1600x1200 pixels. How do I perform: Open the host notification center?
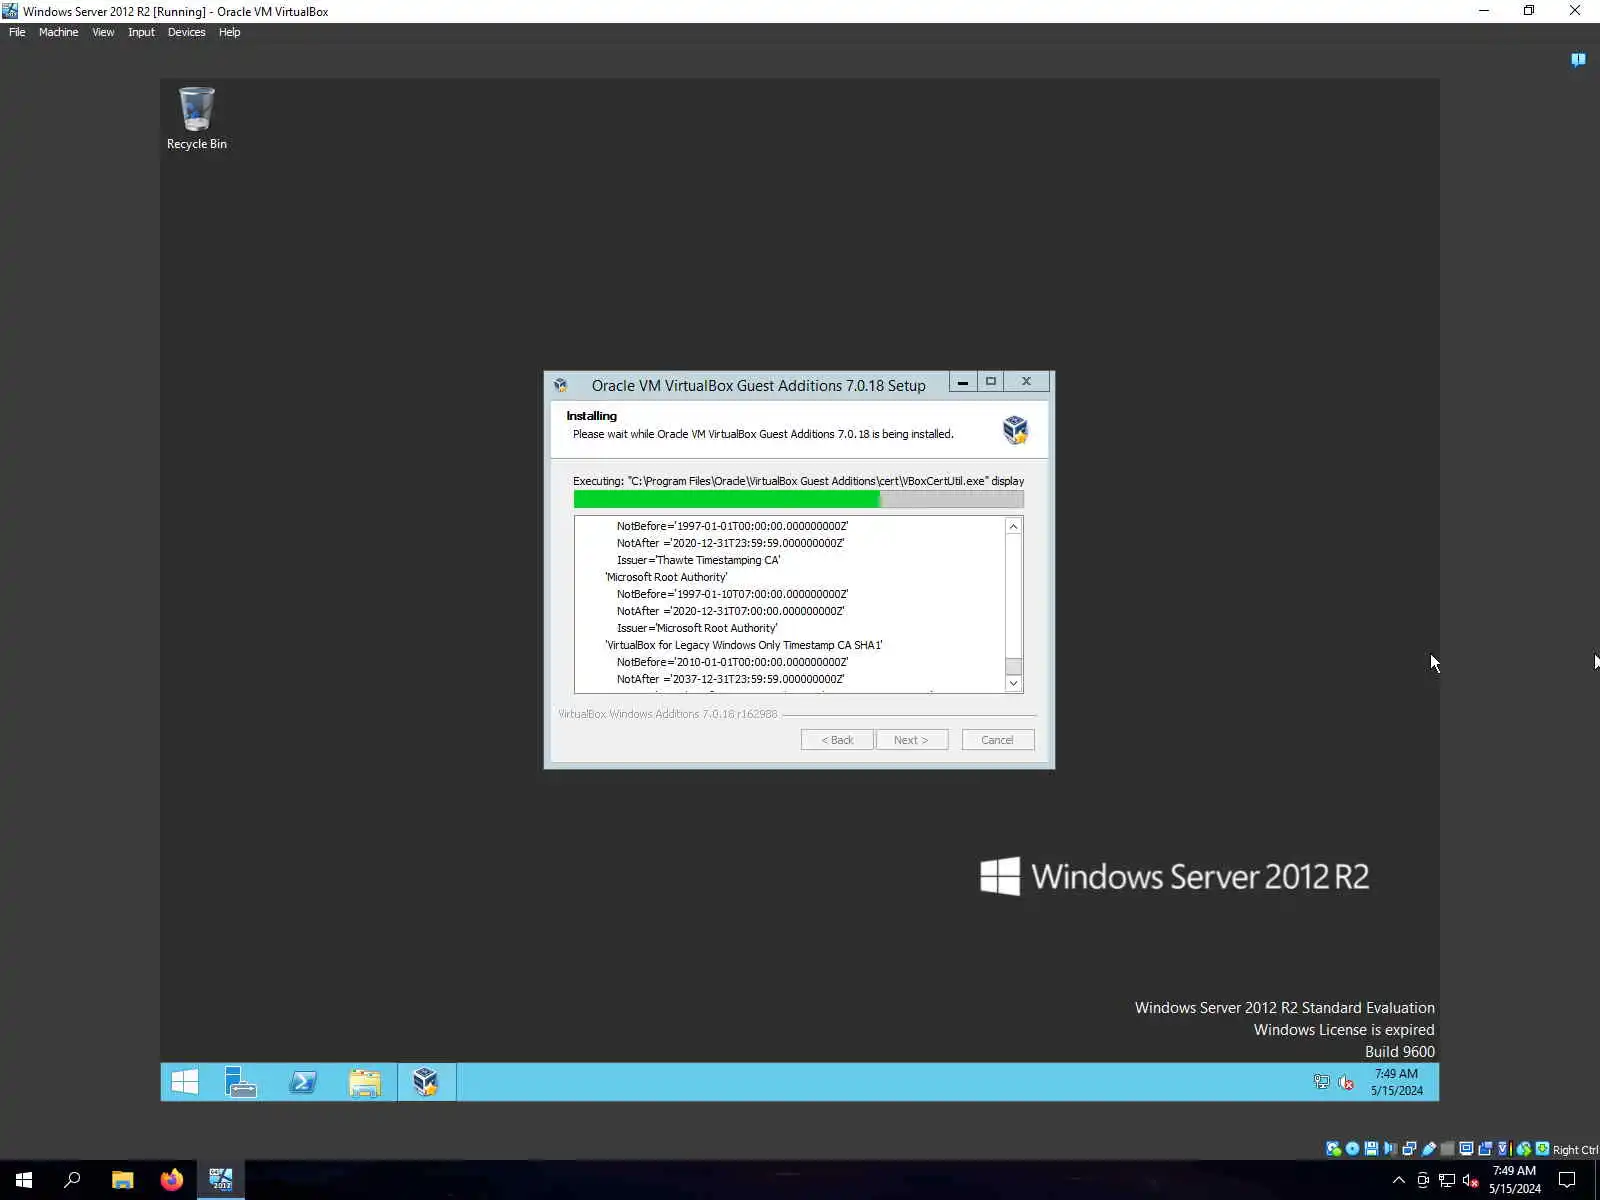click(1567, 1180)
